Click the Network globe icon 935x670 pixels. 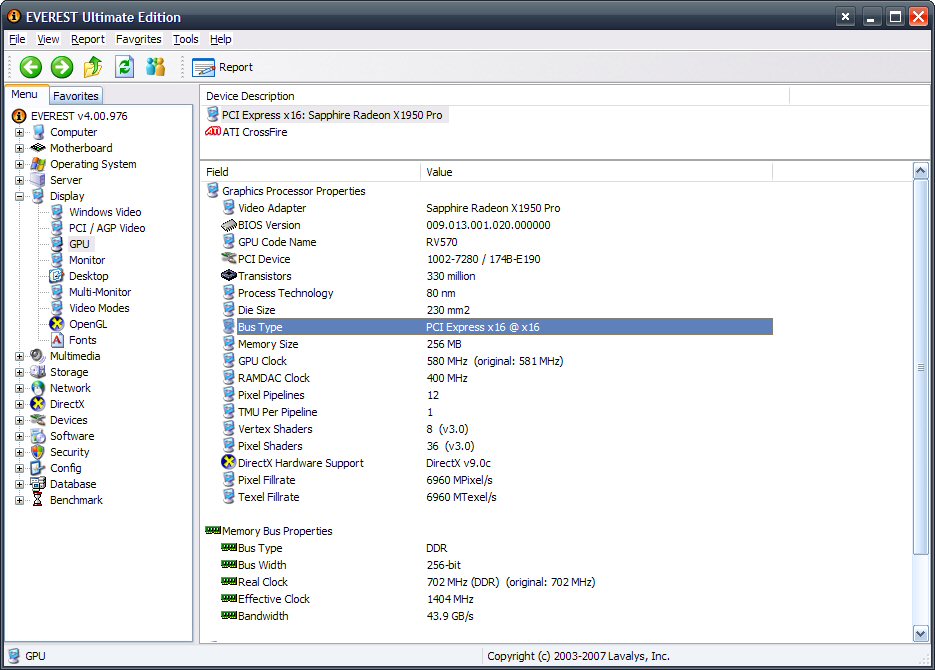[38, 388]
